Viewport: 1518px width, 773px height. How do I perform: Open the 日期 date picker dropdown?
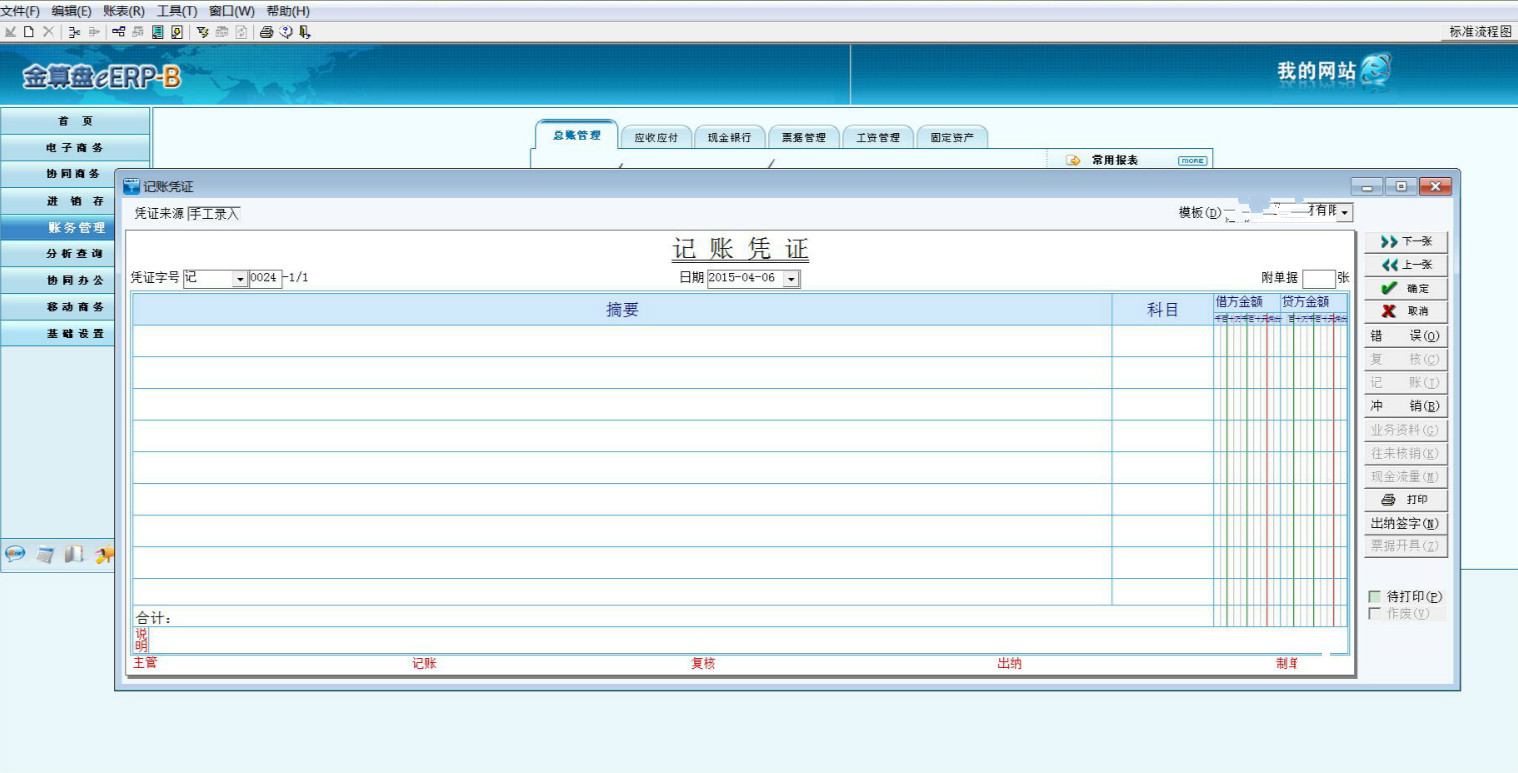[792, 279]
